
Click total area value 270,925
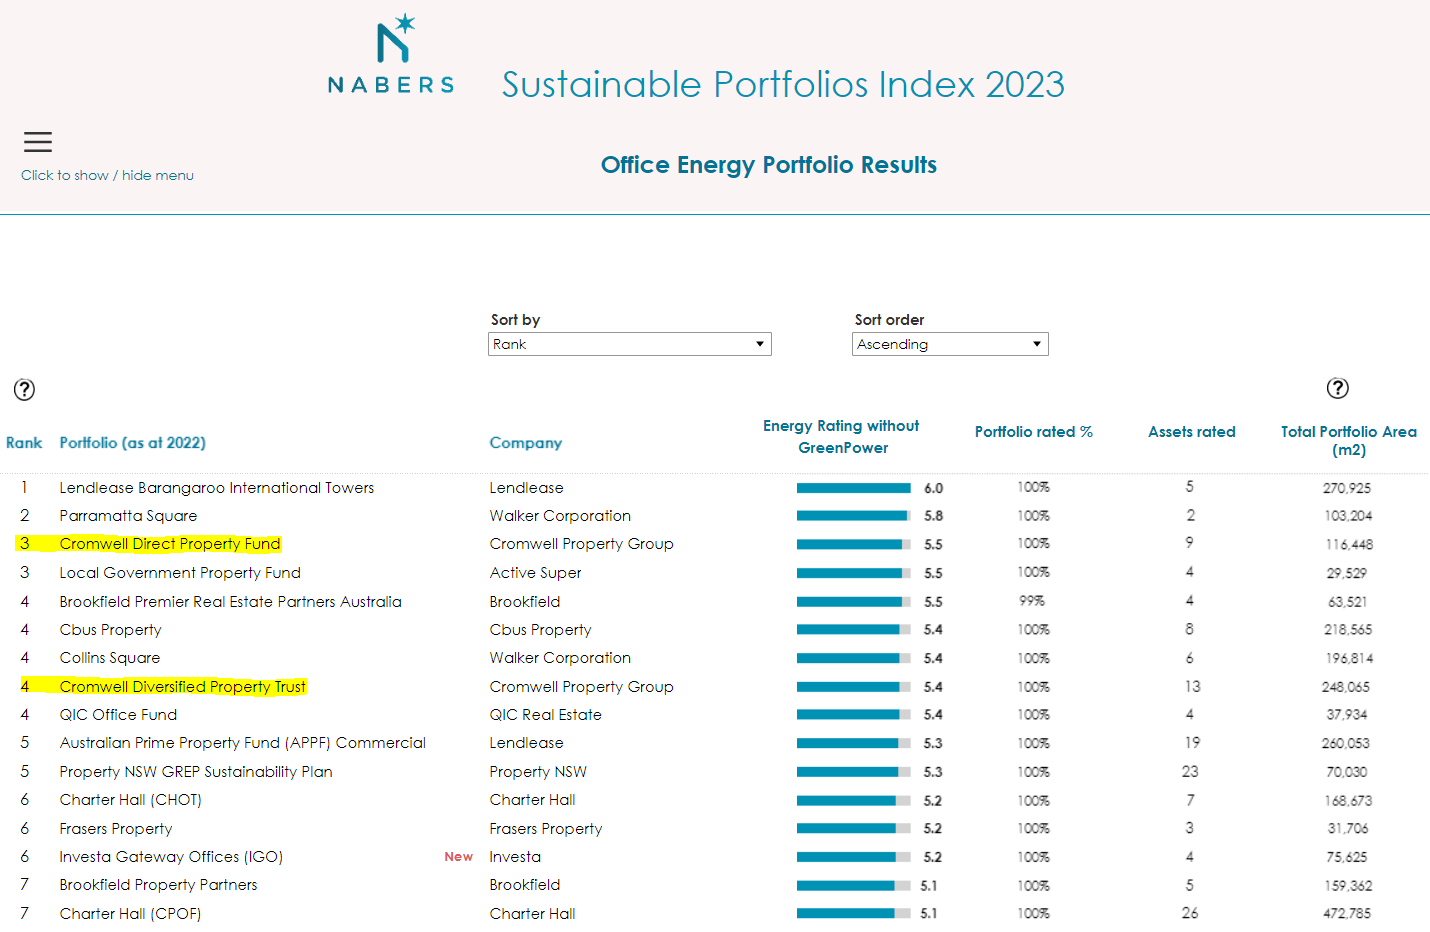tap(1347, 488)
